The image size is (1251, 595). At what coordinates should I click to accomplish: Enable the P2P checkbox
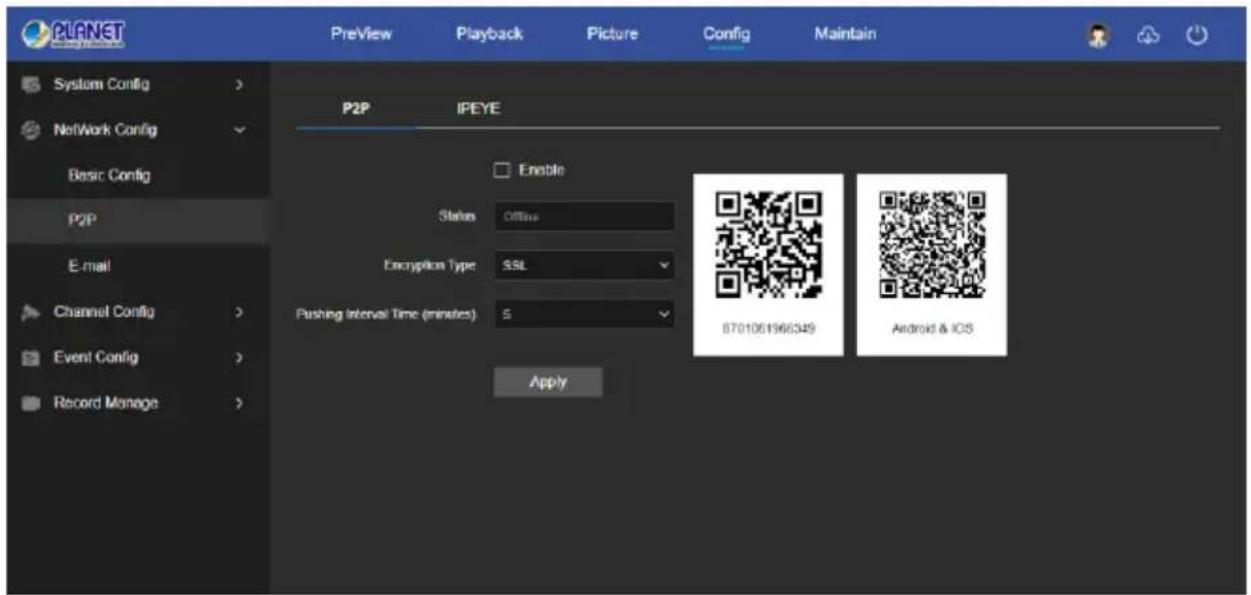coord(503,170)
